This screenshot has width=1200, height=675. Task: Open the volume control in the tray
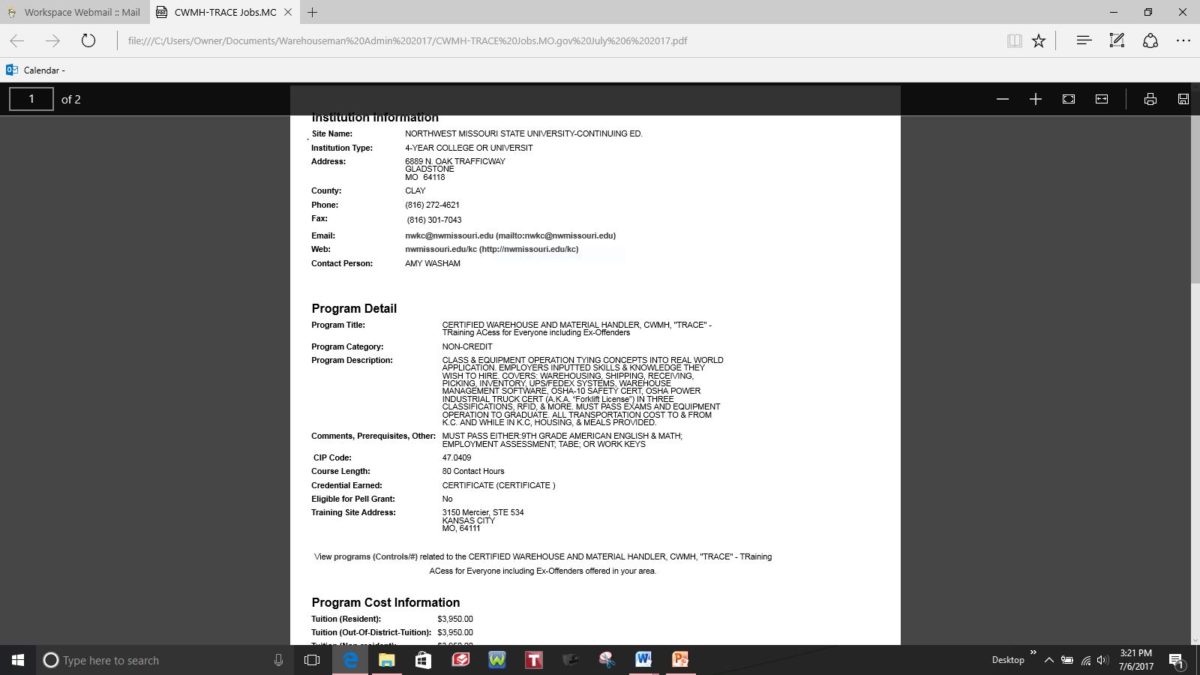1103,660
